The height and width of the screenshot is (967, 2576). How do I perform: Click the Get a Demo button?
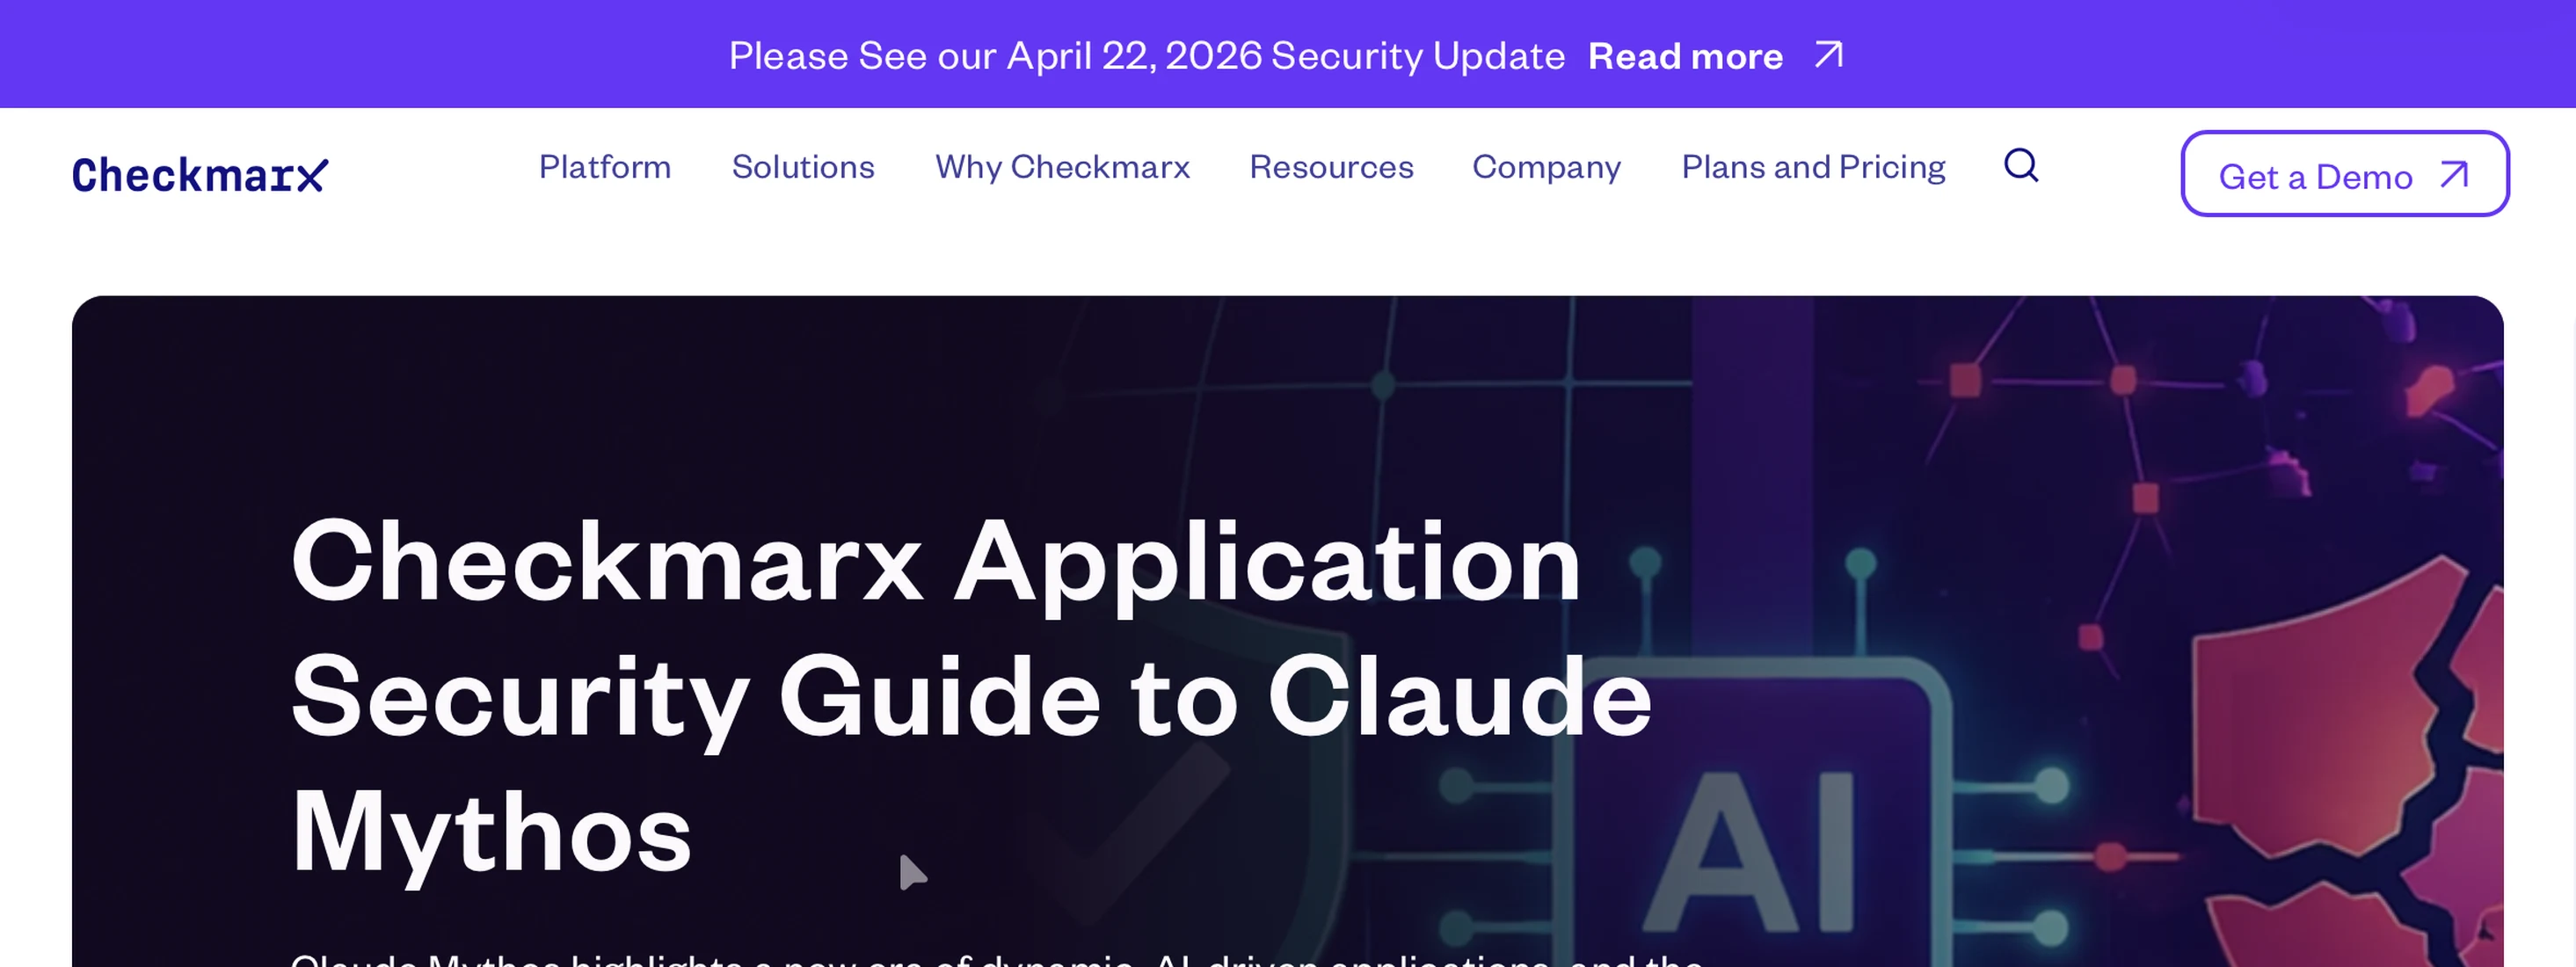(x=2344, y=174)
